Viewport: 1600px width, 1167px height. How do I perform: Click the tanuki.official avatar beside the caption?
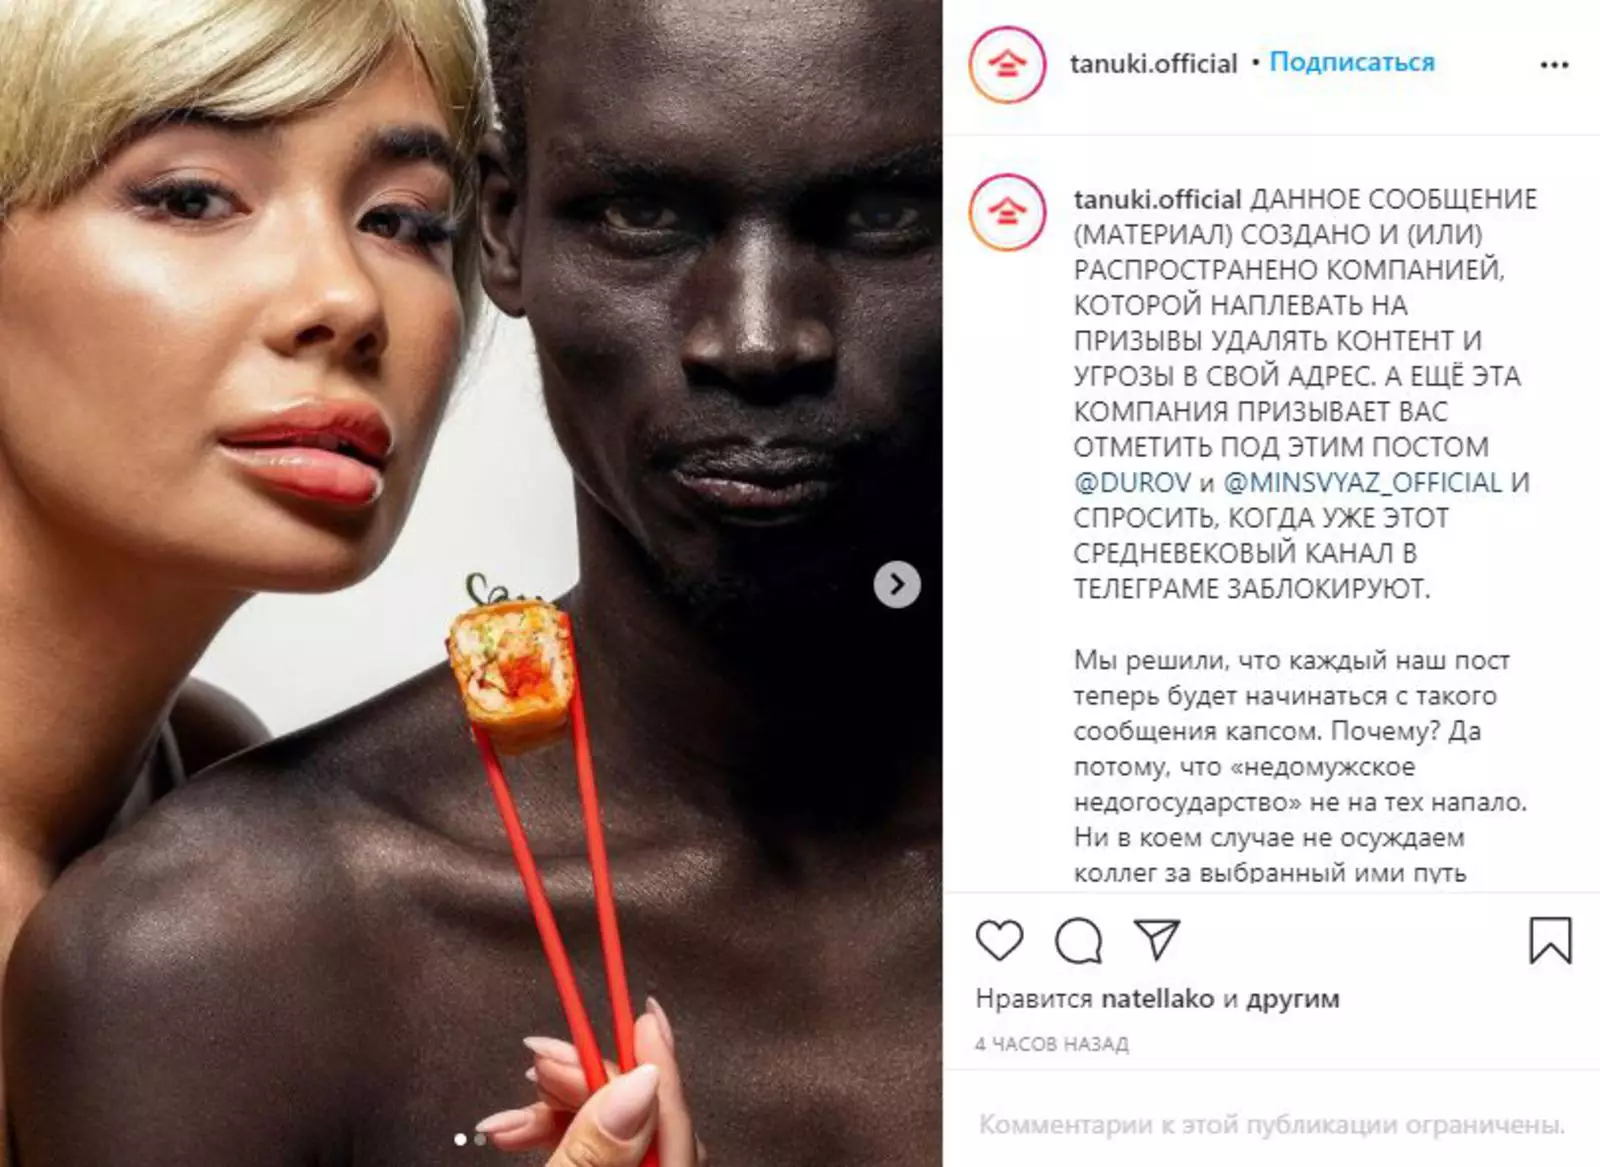pyautogui.click(x=1007, y=212)
